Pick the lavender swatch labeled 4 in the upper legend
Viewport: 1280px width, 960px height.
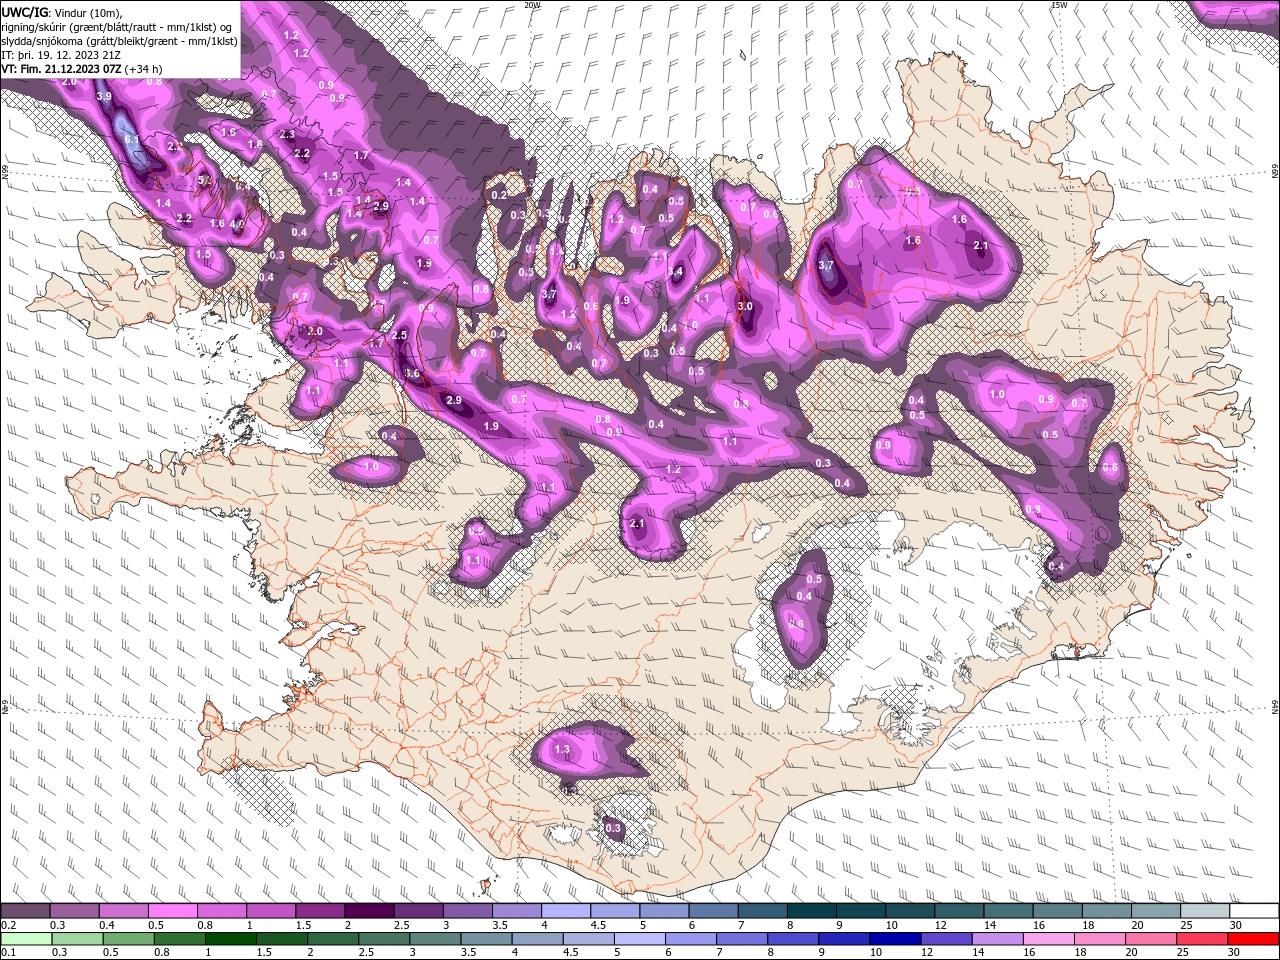(x=565, y=911)
